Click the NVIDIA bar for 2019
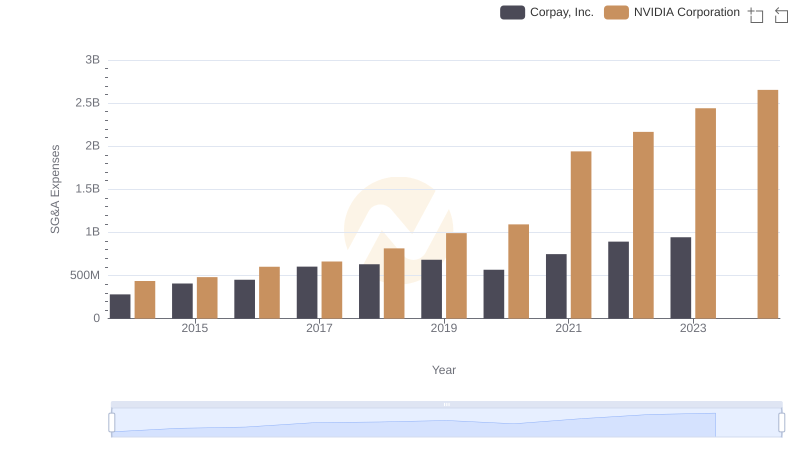 point(456,275)
